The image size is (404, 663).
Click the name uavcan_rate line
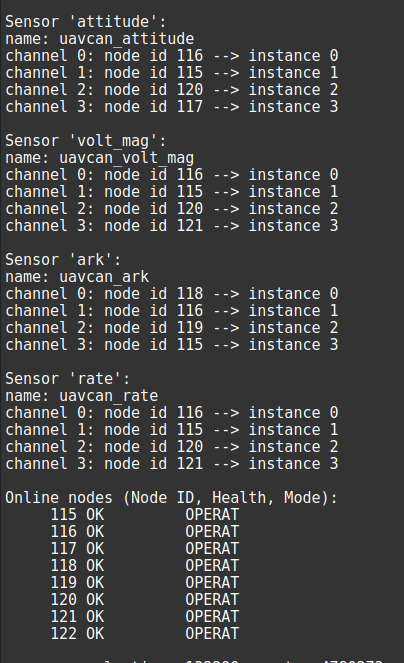[81, 396]
